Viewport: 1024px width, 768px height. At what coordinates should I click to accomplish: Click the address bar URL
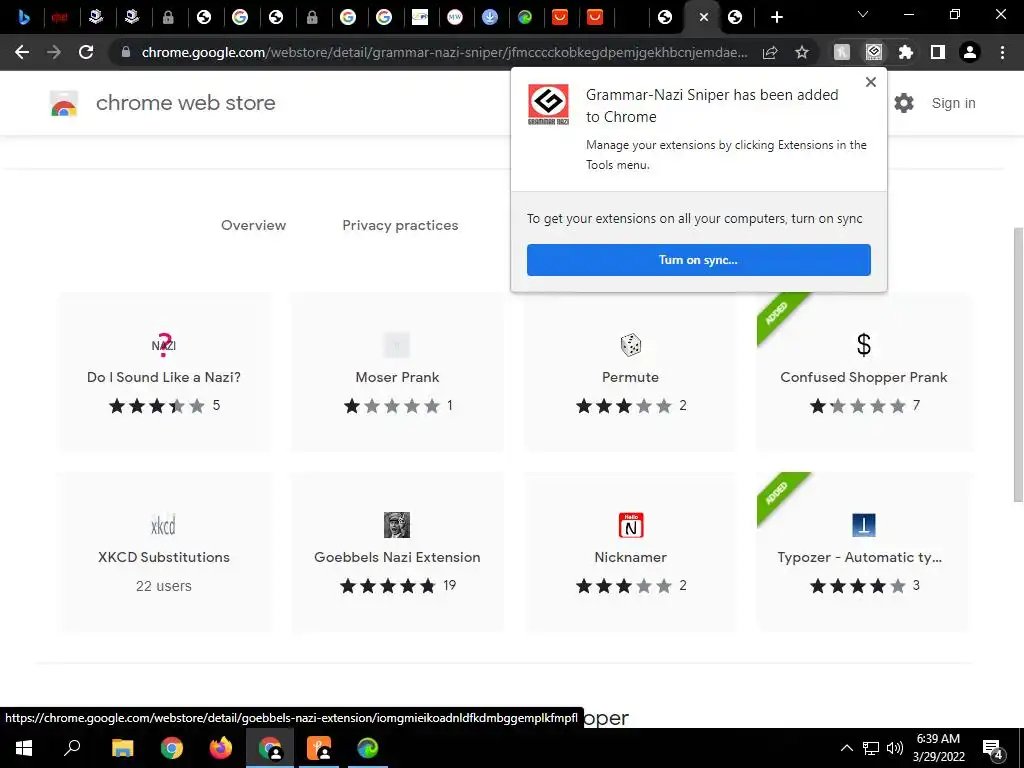coord(444,52)
